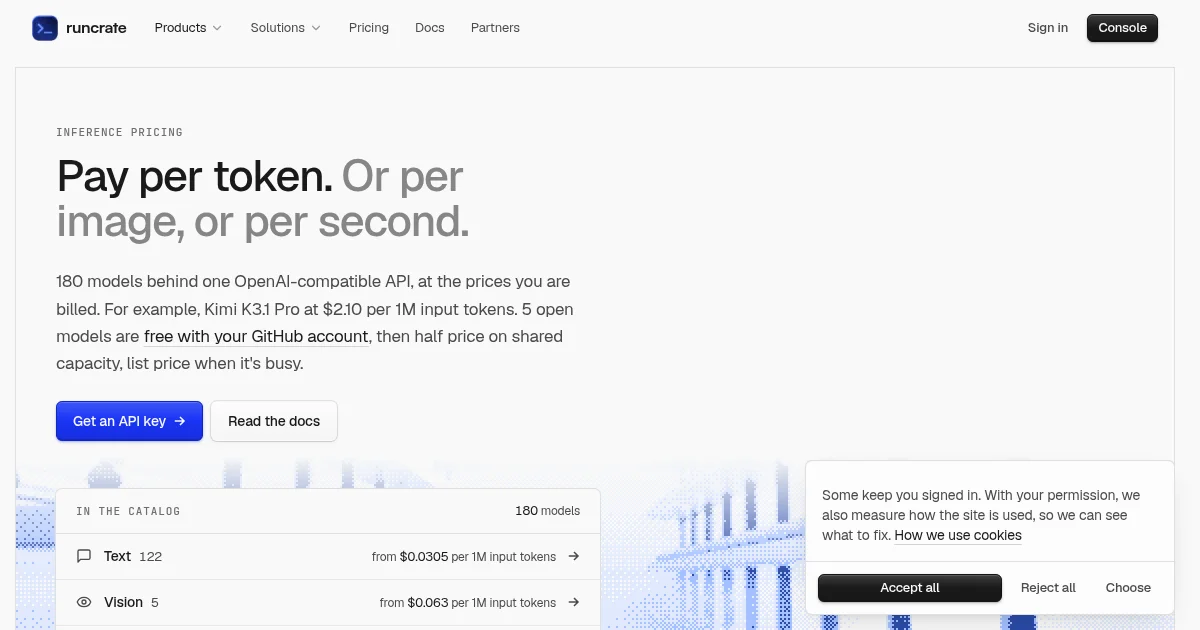1200x630 pixels.
Task: Click the from $0.063 per 1M input tokens text
Action: point(468,603)
